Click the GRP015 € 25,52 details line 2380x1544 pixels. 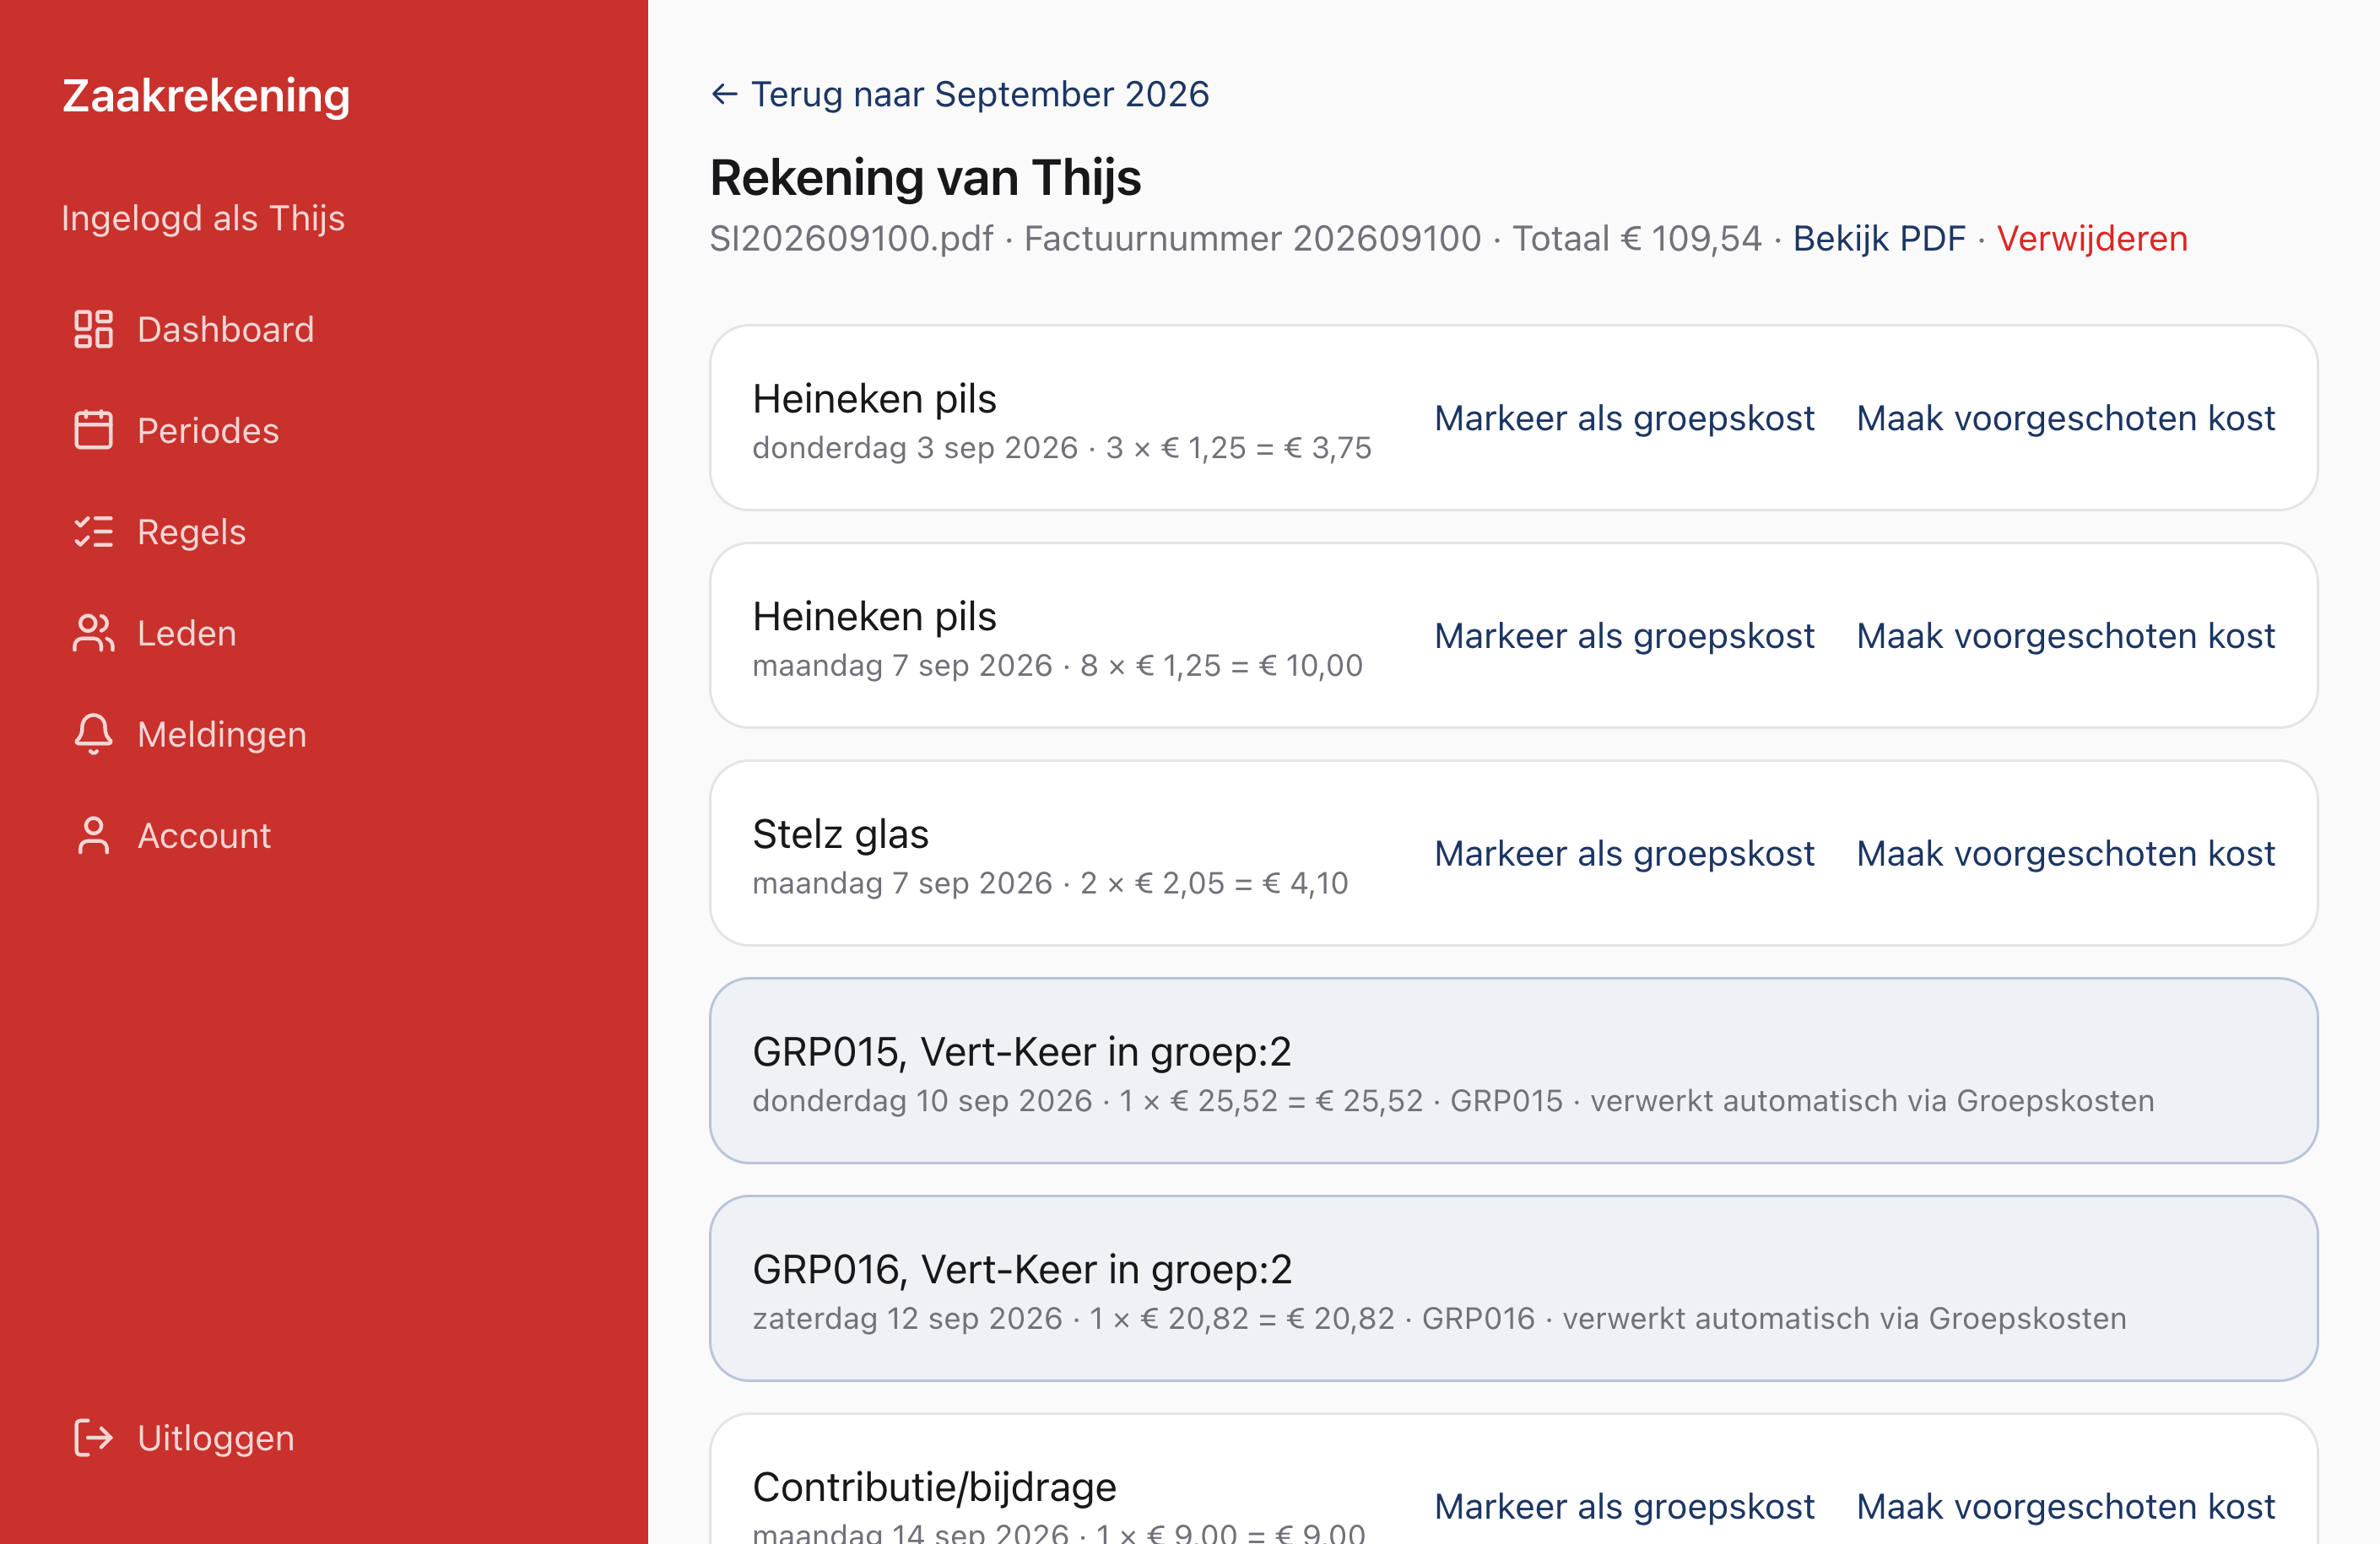pyautogui.click(x=1453, y=1101)
